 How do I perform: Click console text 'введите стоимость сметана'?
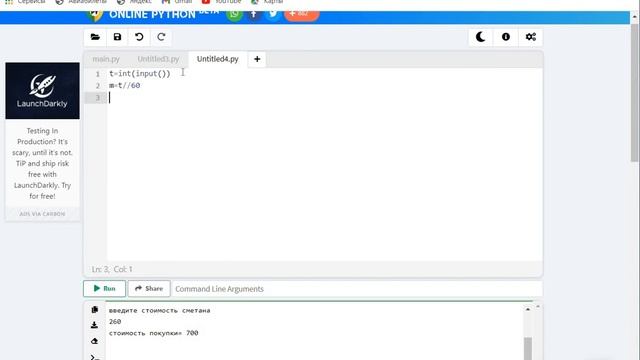[160, 311]
